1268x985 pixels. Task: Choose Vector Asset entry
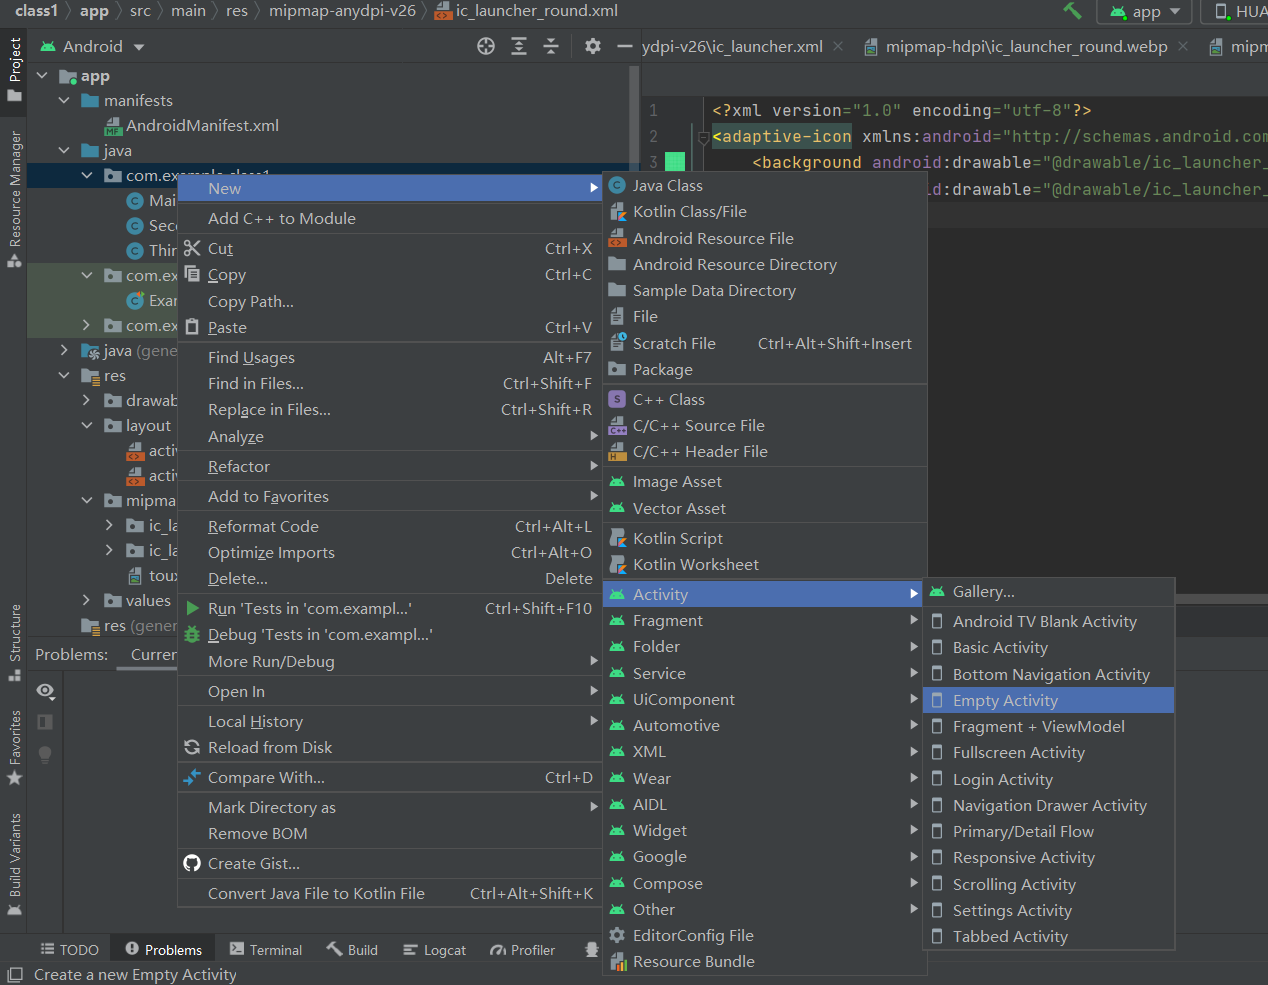click(x=765, y=509)
